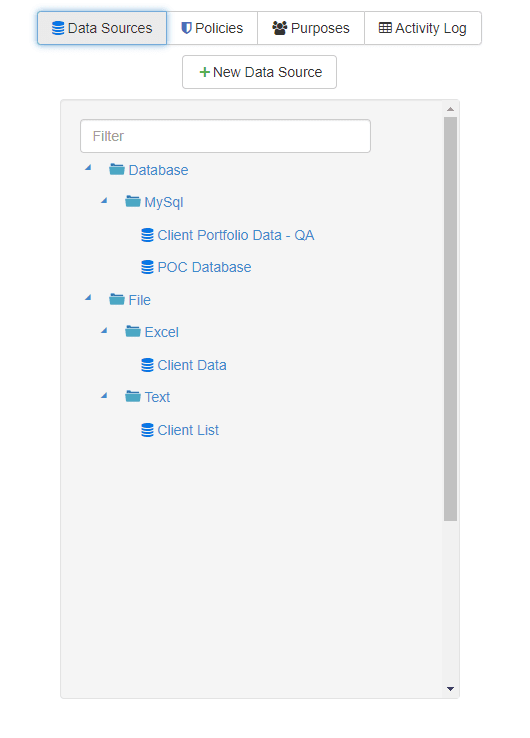This screenshot has height=738, width=530.
Task: Switch to the Policies tab
Action: [x=212, y=28]
